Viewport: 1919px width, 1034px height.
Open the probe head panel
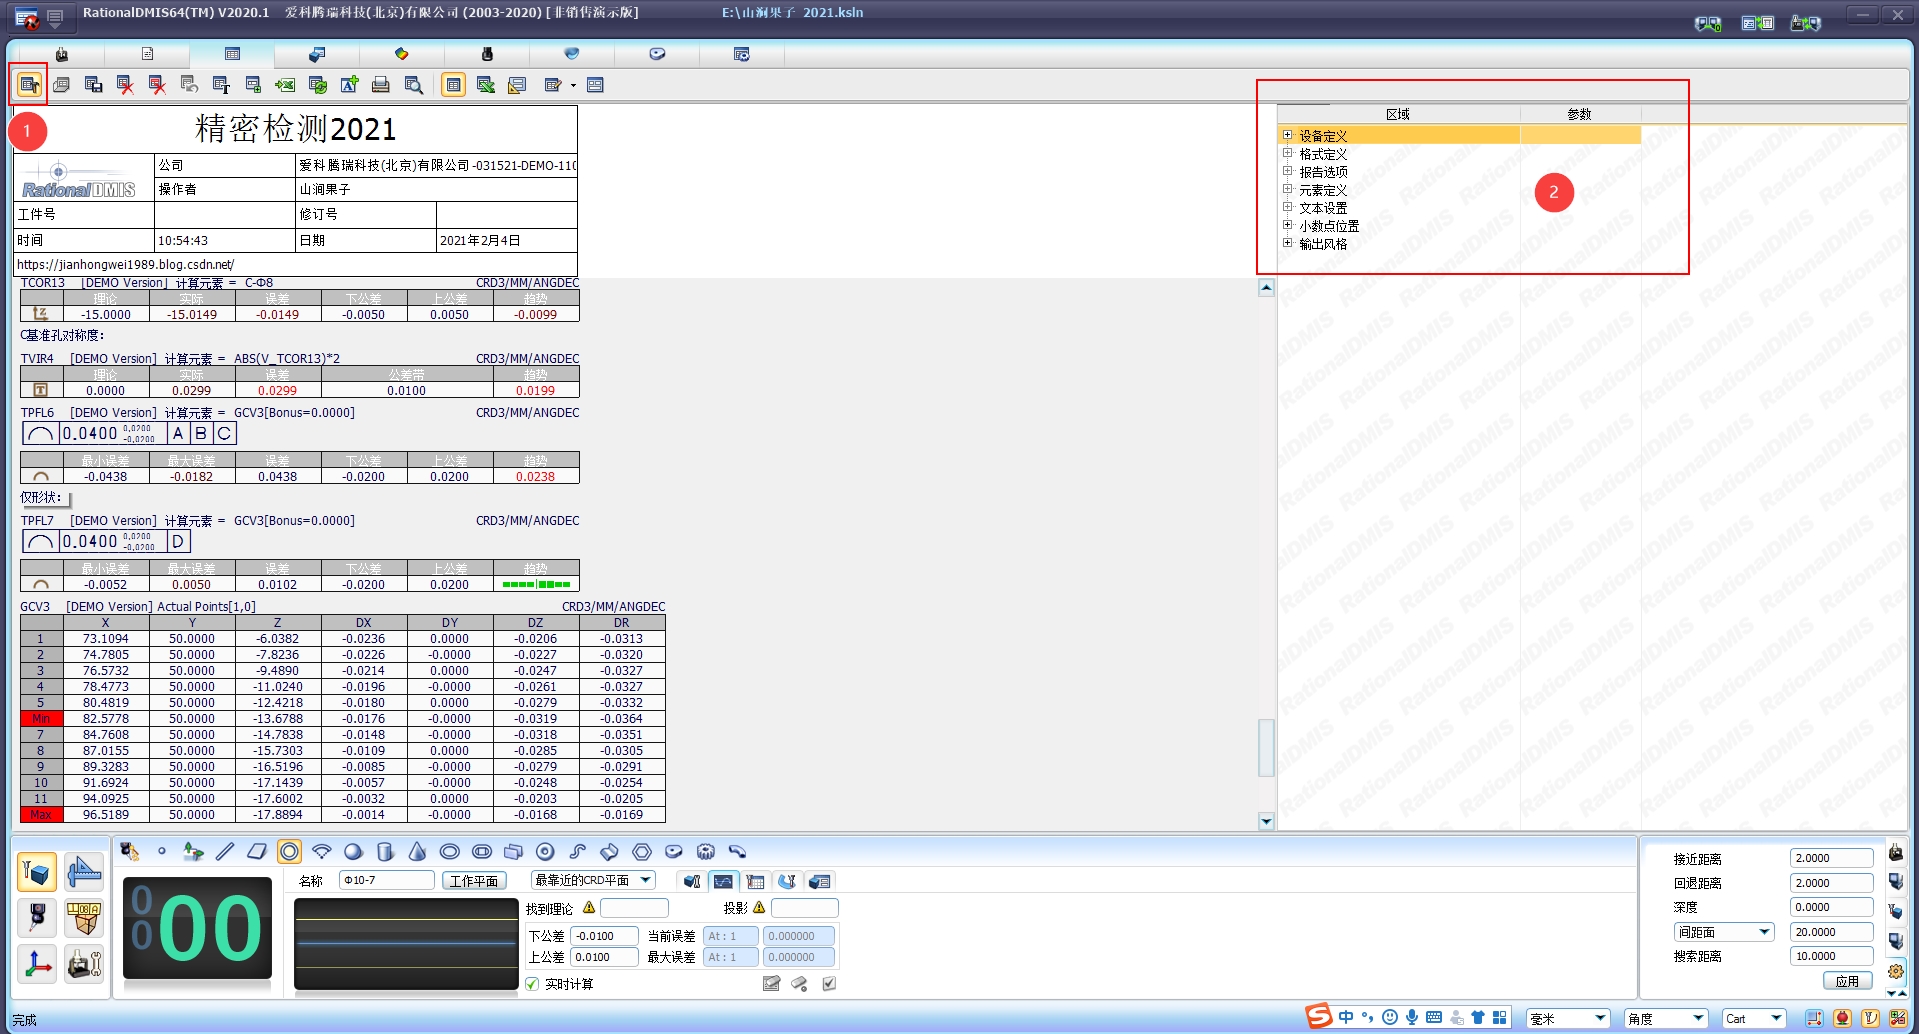point(37,919)
